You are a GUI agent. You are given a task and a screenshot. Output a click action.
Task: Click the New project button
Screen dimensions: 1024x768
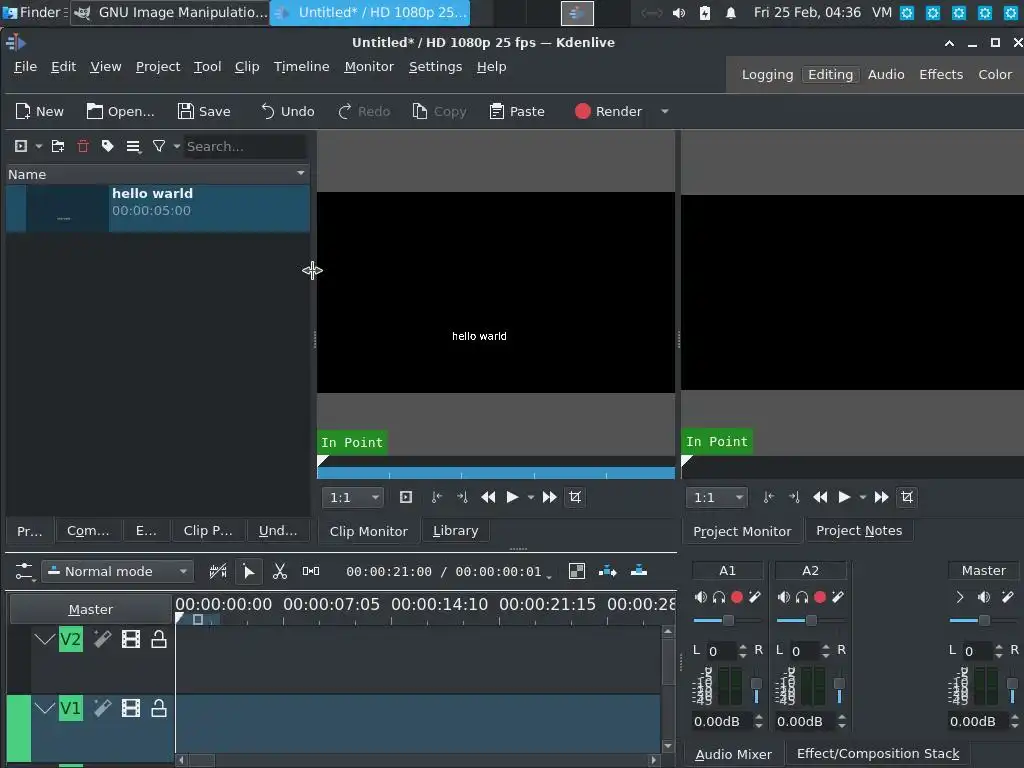(x=40, y=112)
